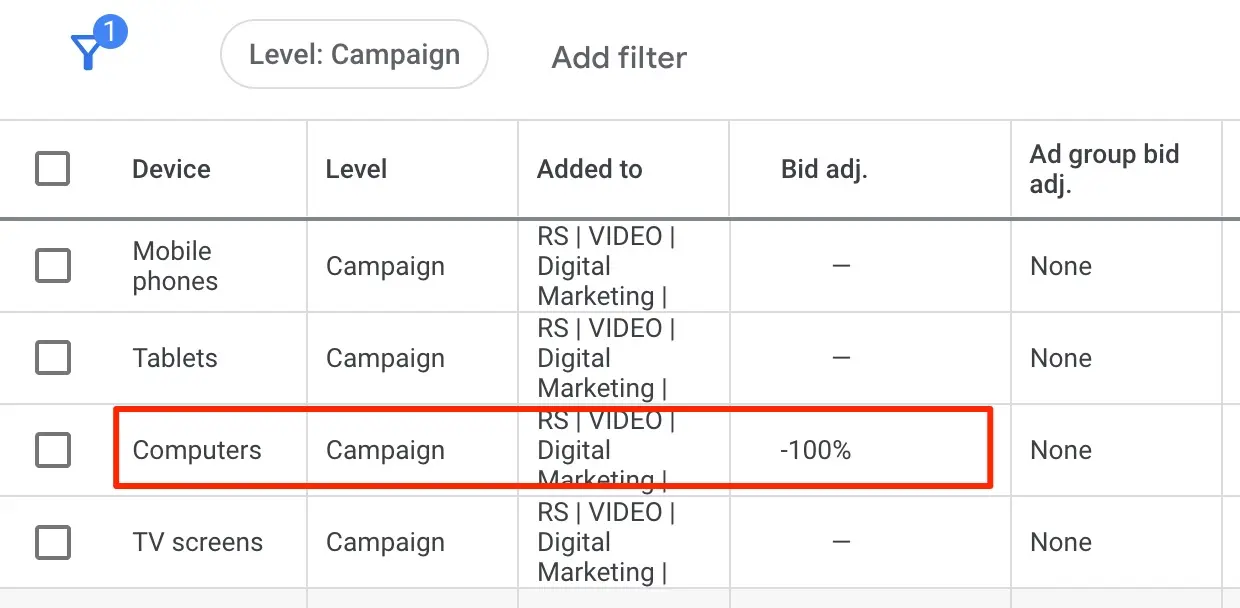The width and height of the screenshot is (1240, 608).
Task: Edit the Mobile phones bid adjustment dash
Action: 841,267
